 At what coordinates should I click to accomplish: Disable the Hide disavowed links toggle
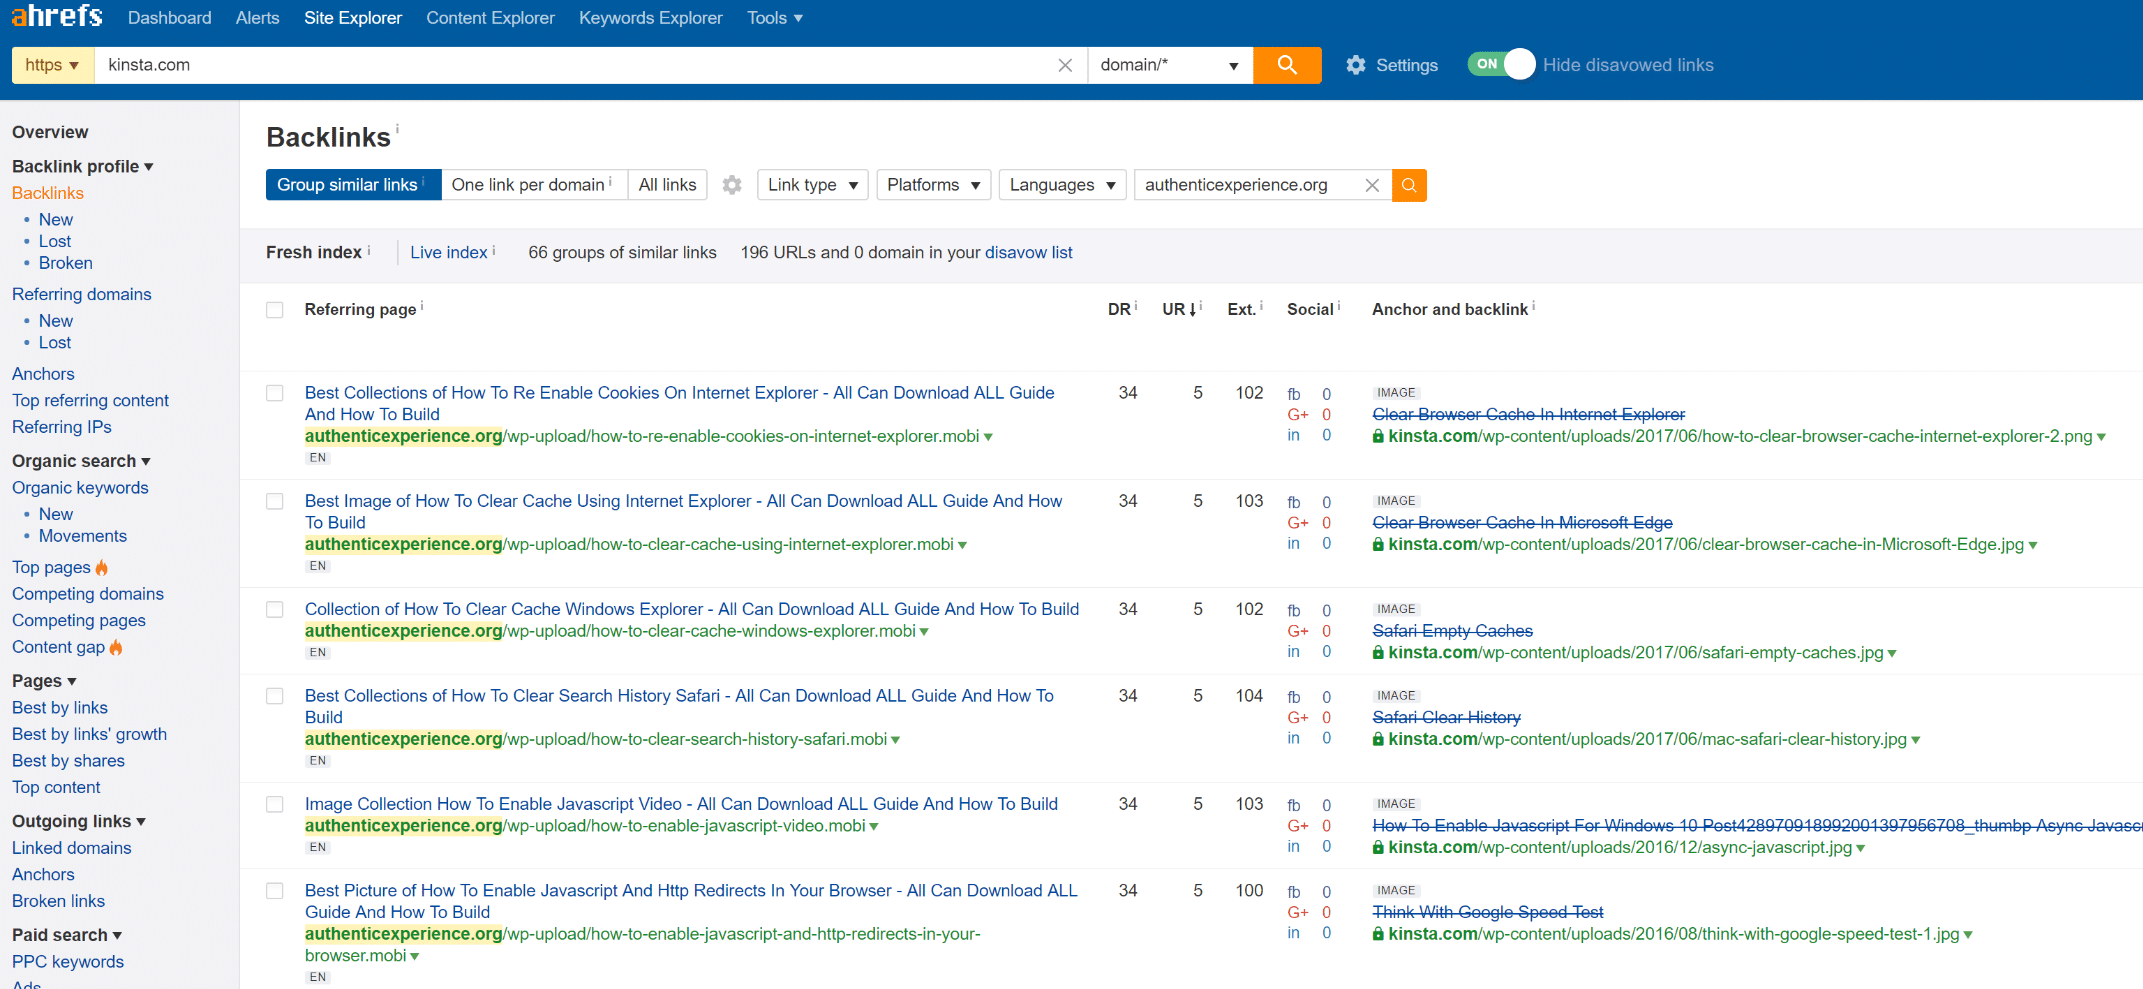click(x=1500, y=63)
